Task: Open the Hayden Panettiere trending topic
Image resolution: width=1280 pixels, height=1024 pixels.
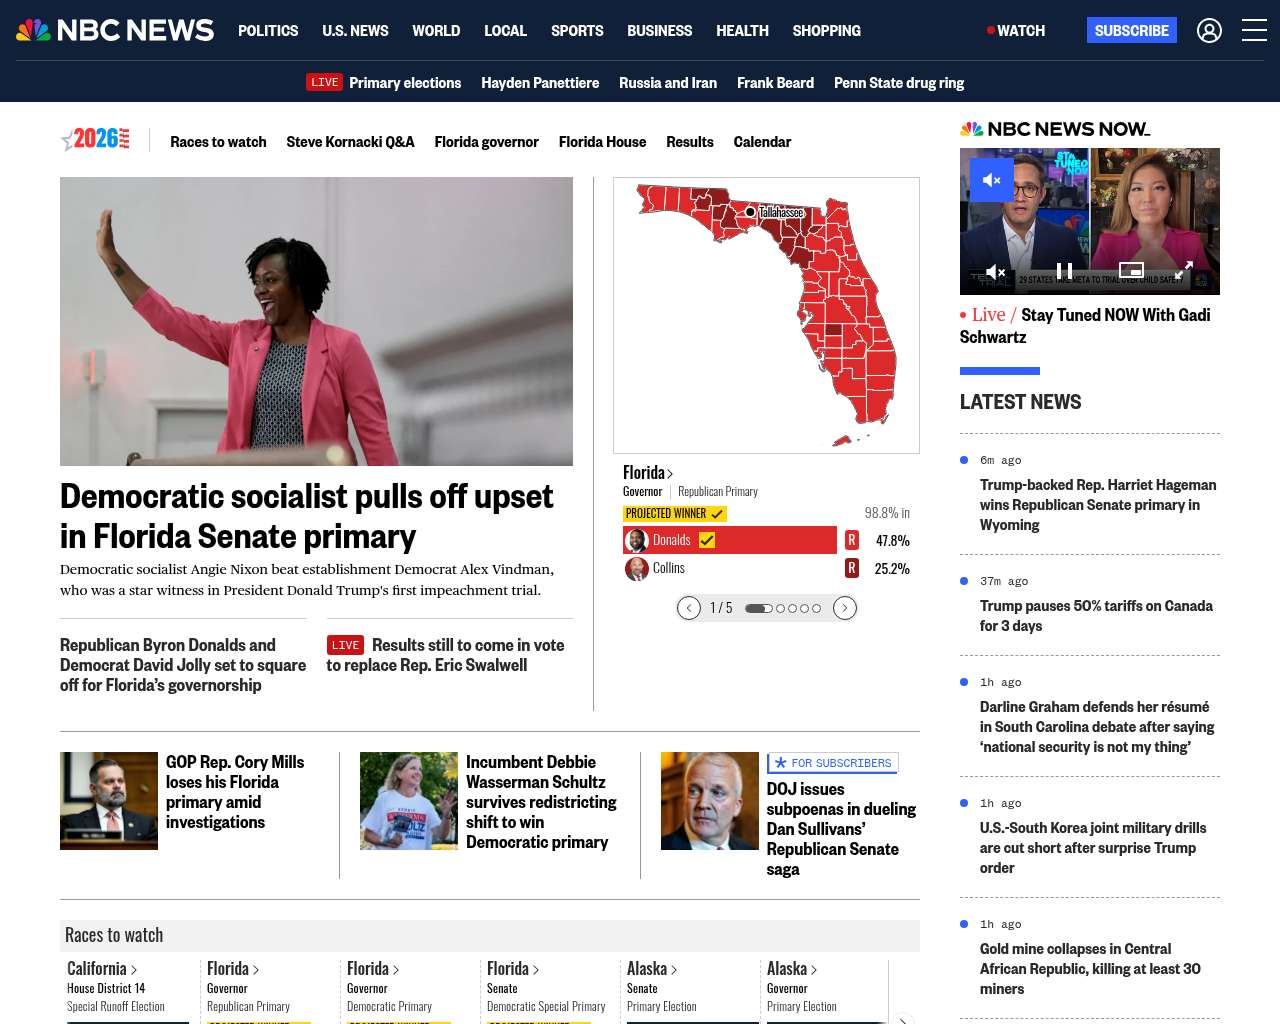Action: [x=540, y=83]
